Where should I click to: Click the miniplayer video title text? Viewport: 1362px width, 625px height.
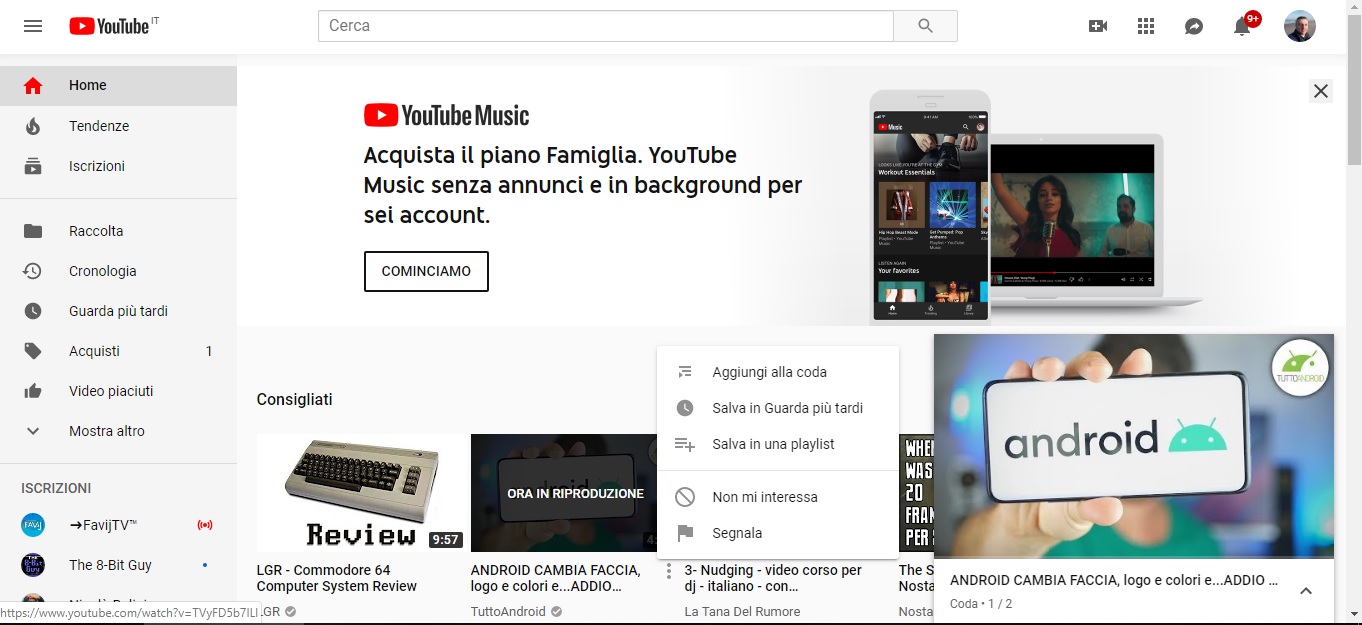pyautogui.click(x=1114, y=580)
